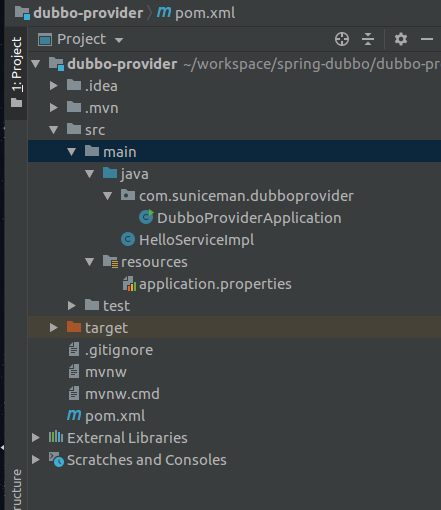The height and width of the screenshot is (510, 441).
Task: Click the Collapse All icon in Project toolbar
Action: (368, 39)
